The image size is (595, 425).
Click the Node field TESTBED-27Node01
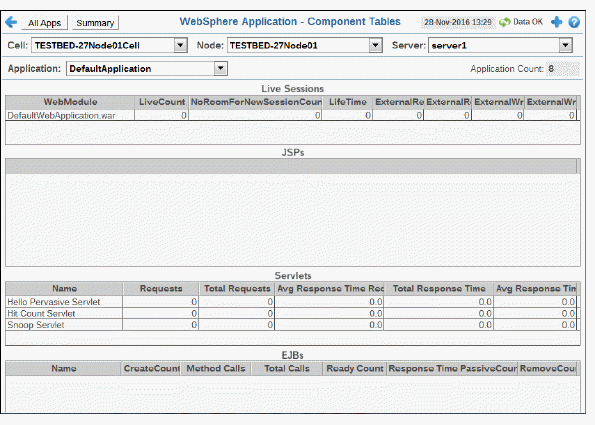pos(304,46)
